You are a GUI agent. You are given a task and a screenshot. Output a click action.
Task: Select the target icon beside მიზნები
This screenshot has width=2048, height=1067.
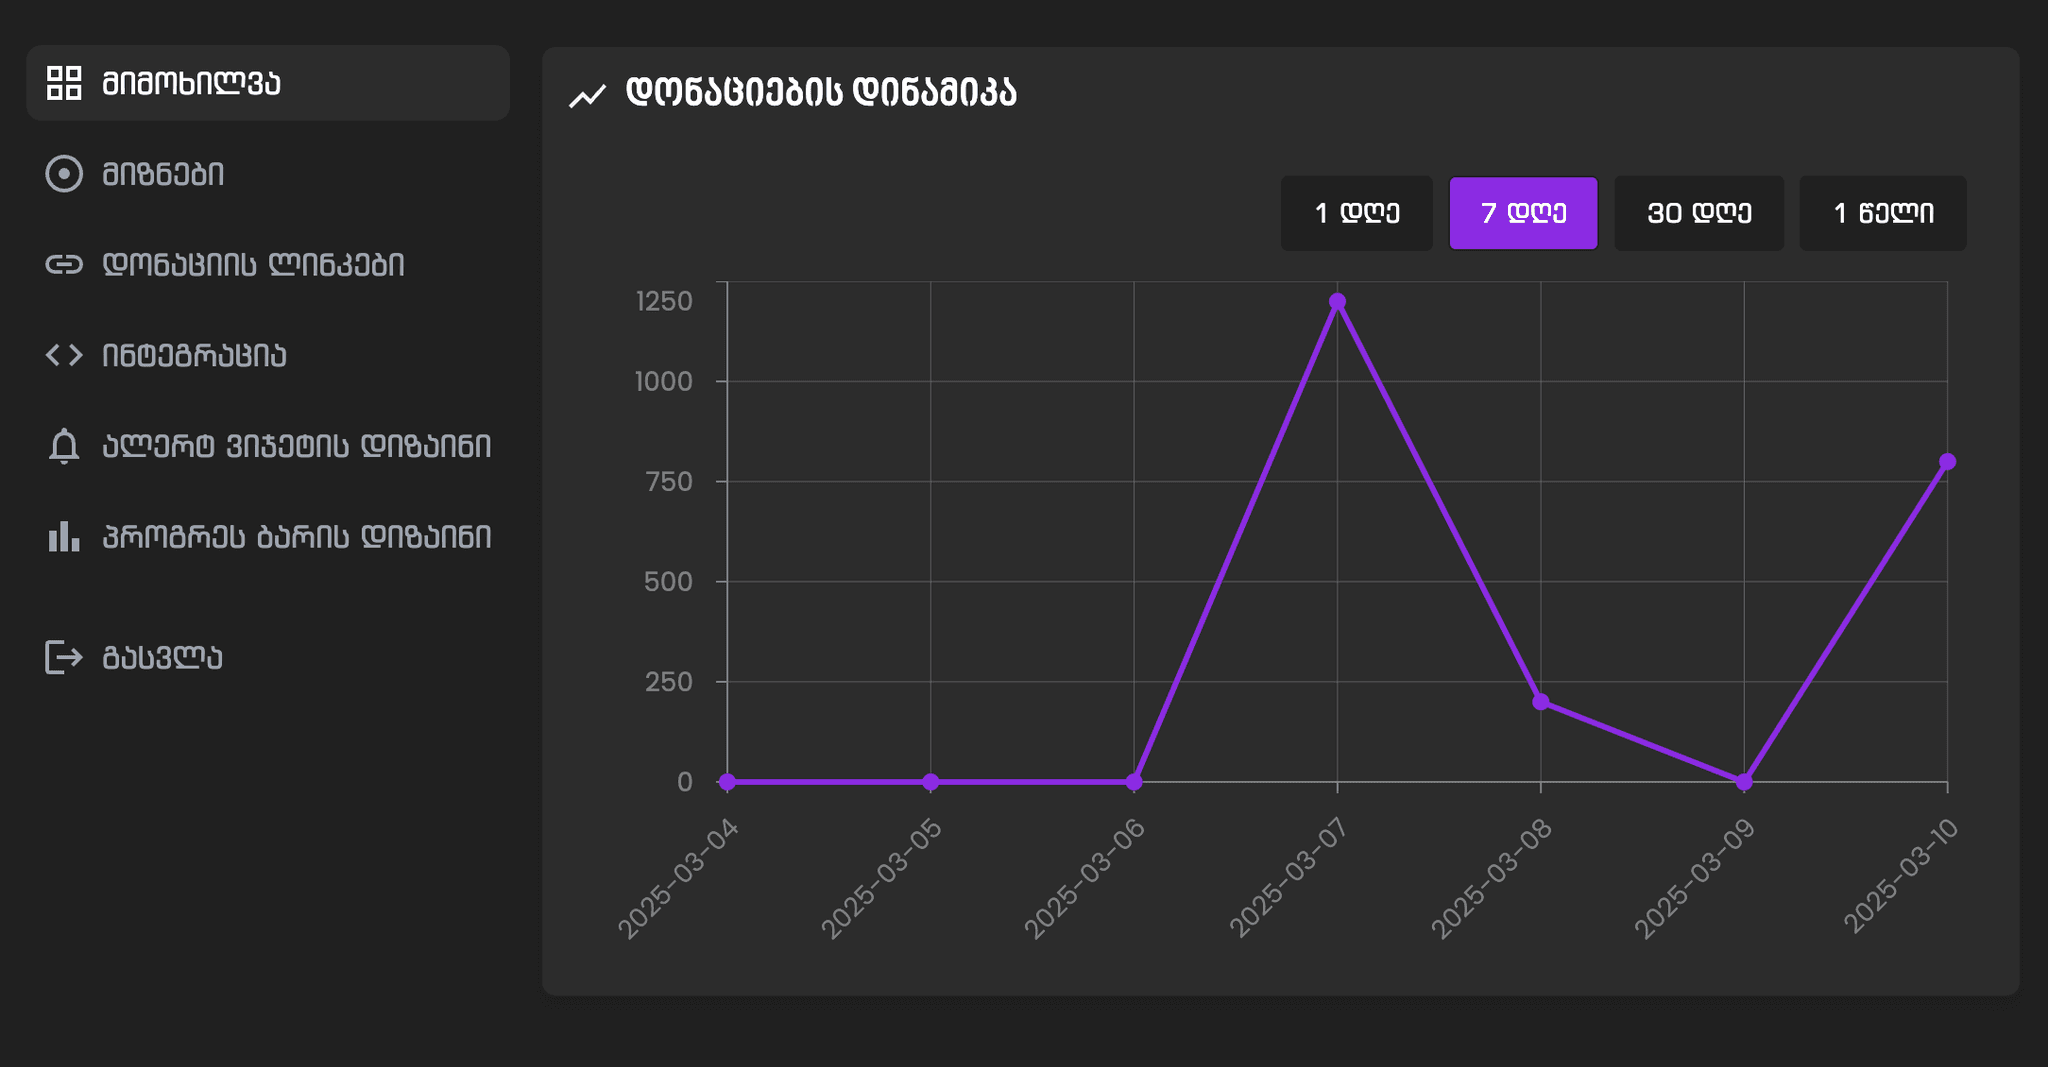(x=63, y=174)
